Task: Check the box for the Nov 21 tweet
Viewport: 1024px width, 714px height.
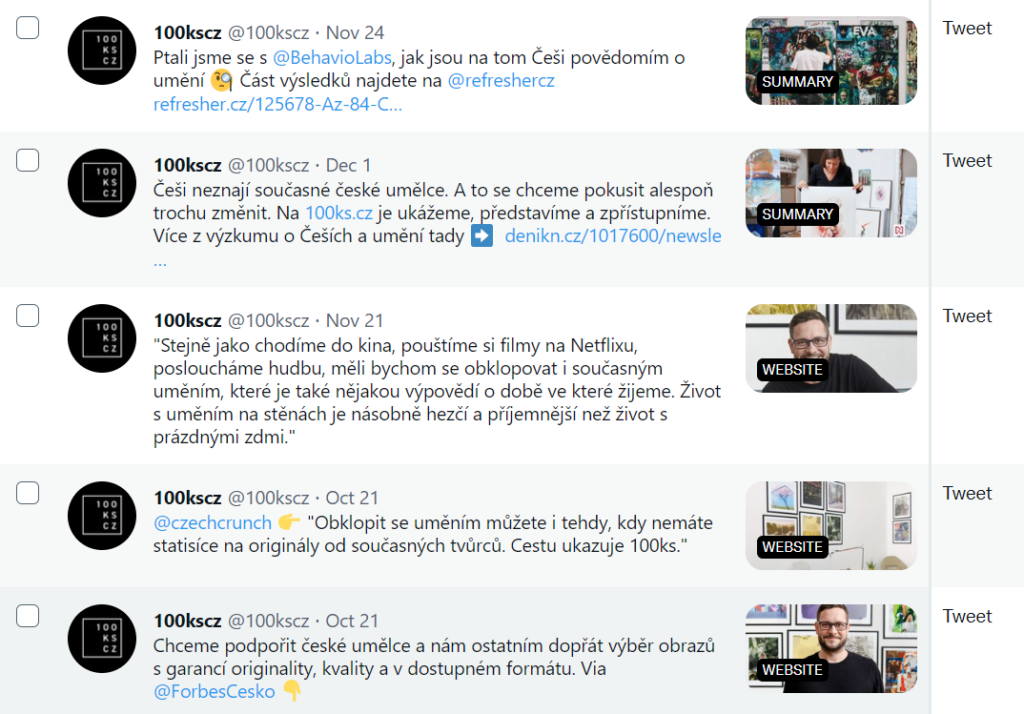Action: click(x=27, y=316)
